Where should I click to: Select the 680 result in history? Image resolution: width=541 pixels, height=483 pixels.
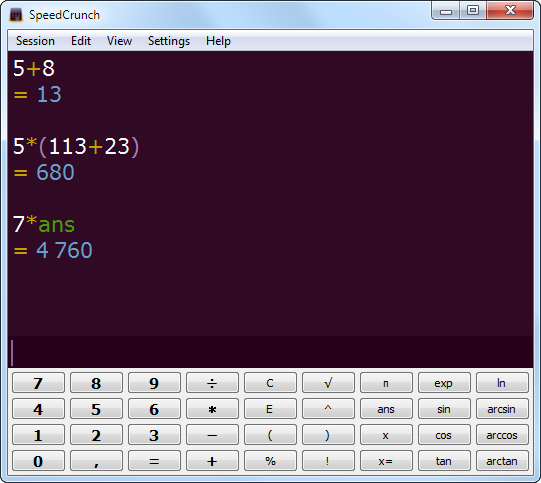(55, 172)
